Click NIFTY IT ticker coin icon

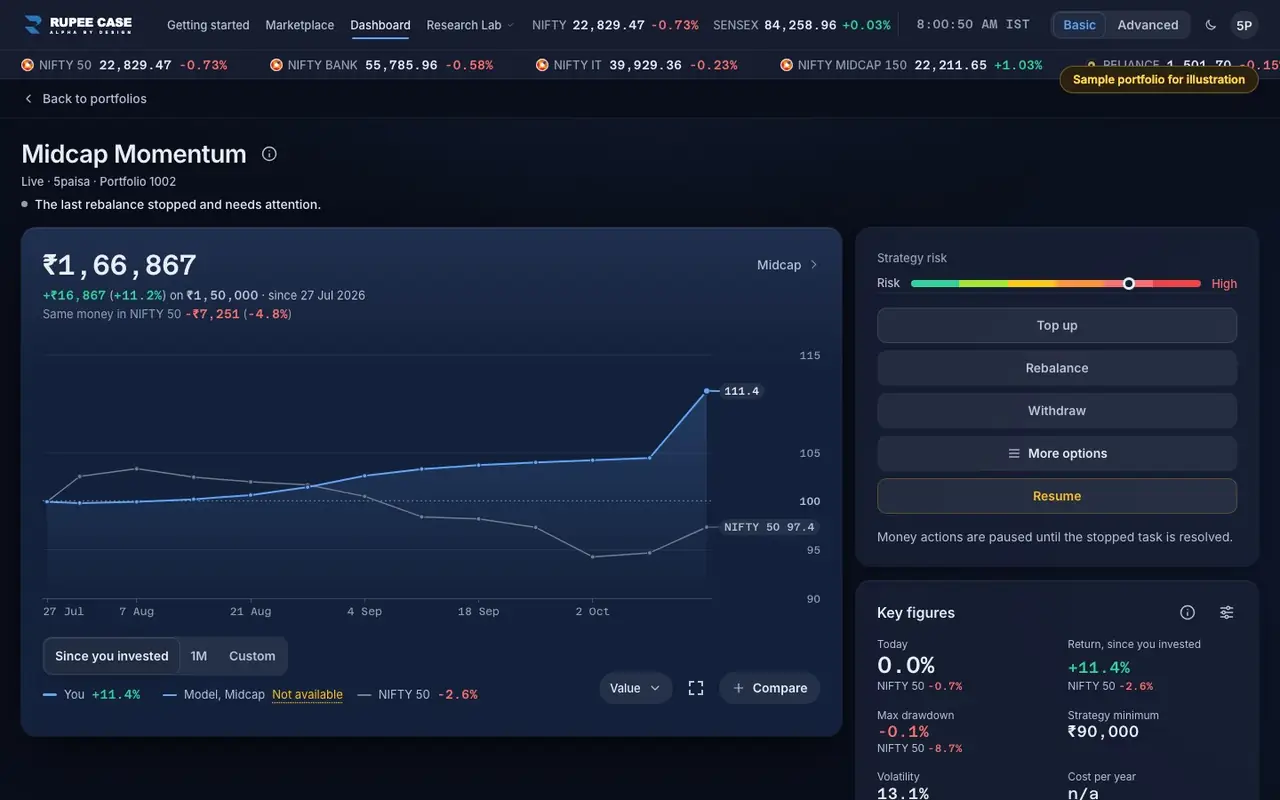(x=542, y=65)
